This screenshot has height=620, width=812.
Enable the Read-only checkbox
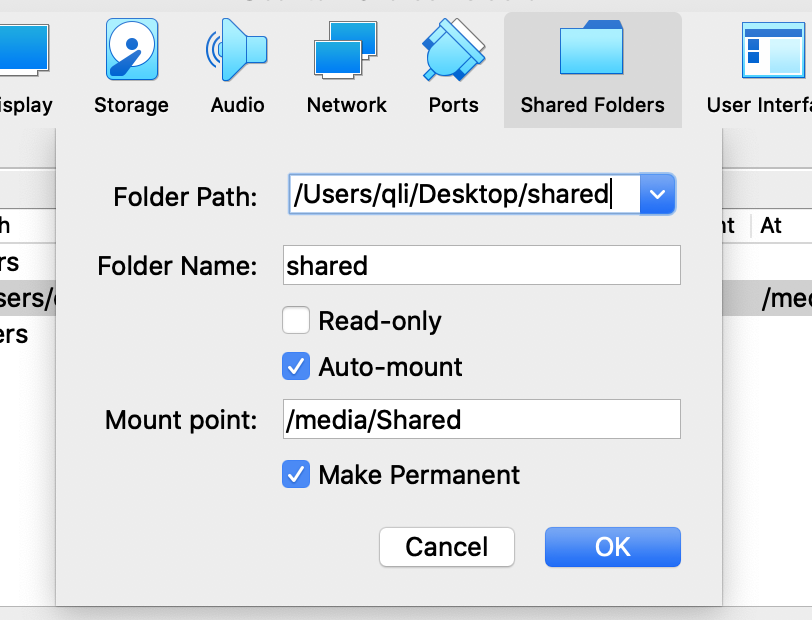click(296, 321)
